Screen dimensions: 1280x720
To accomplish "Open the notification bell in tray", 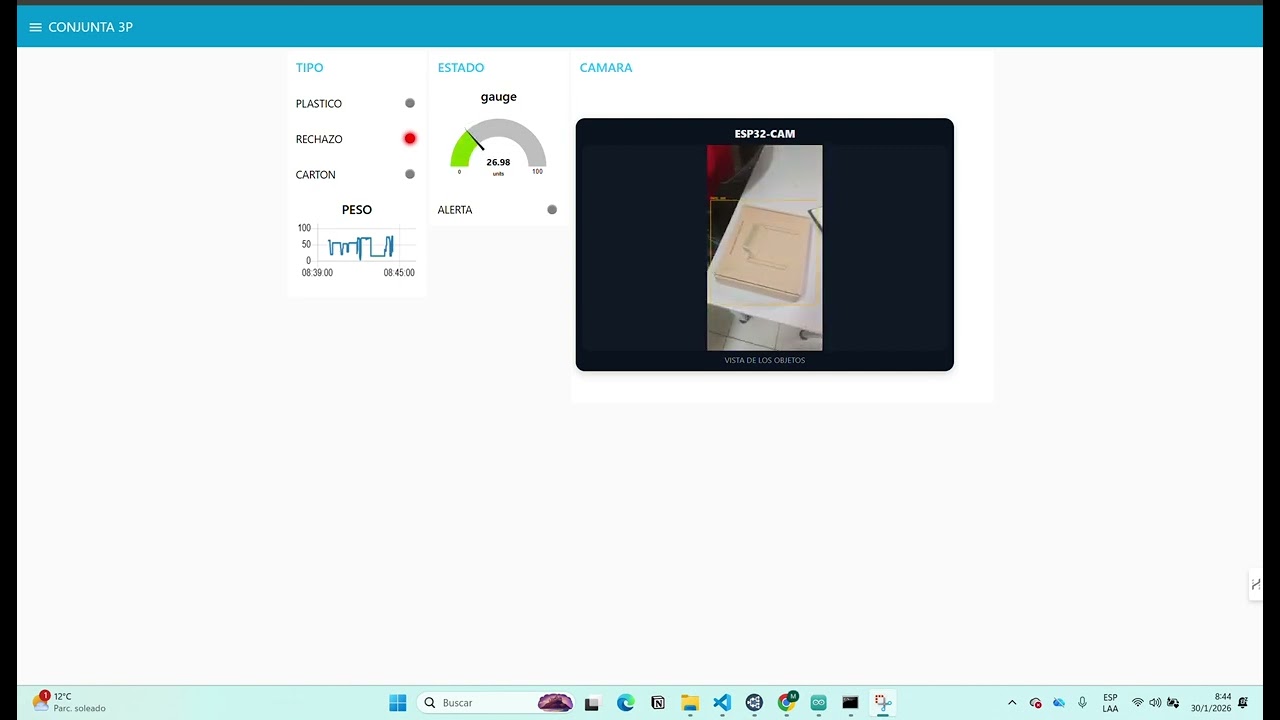I will coord(1243,703).
